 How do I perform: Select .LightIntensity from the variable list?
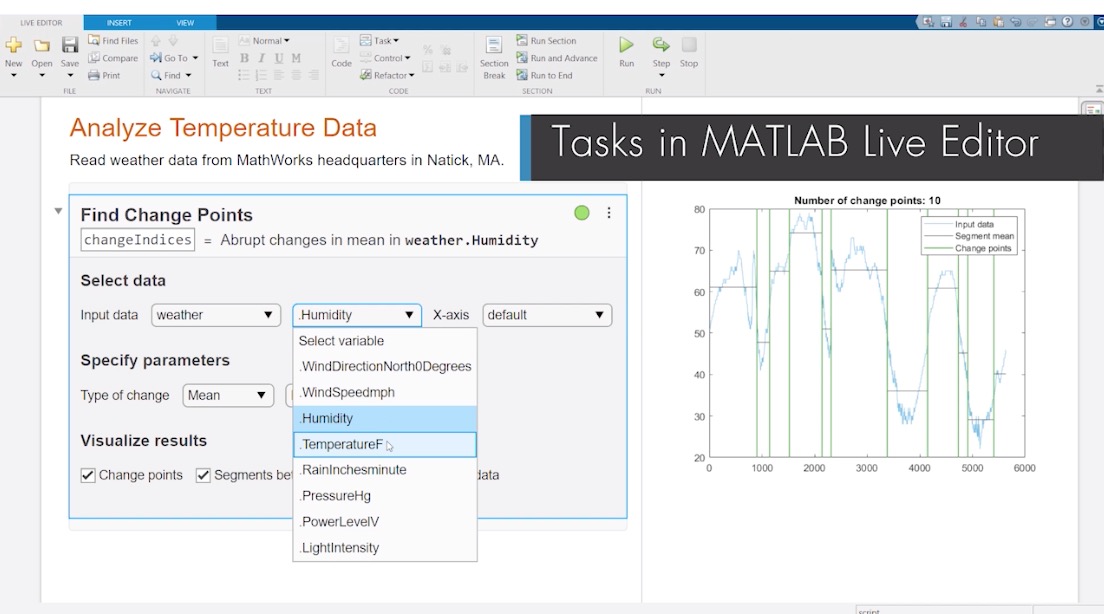click(385, 548)
